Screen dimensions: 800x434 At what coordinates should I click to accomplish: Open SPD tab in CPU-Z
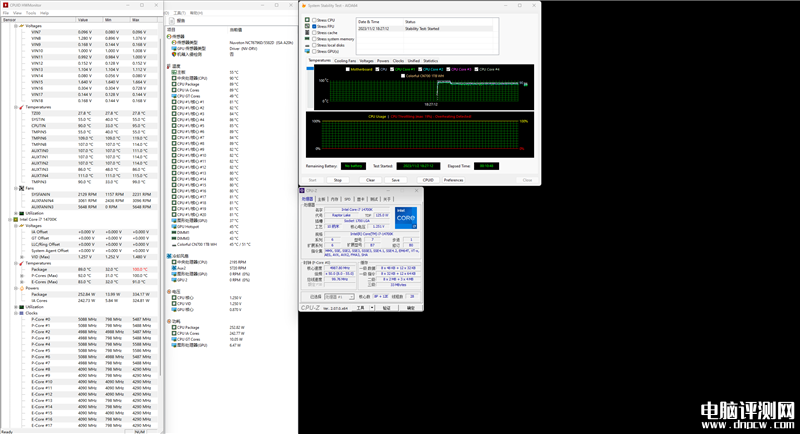347,199
